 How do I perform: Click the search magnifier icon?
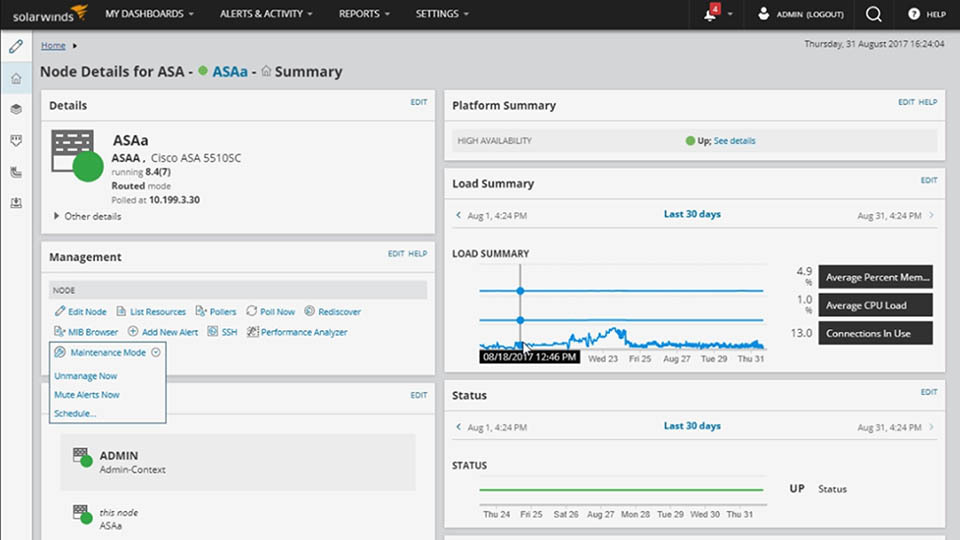coord(874,14)
